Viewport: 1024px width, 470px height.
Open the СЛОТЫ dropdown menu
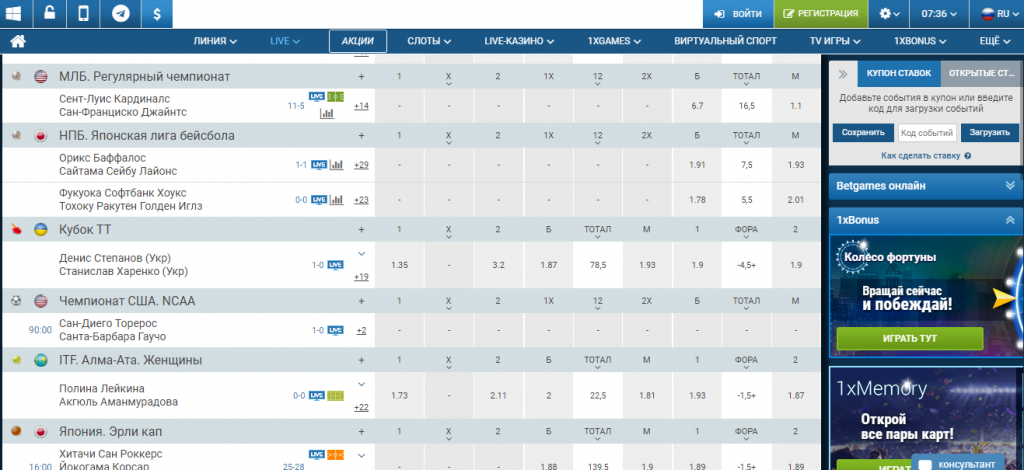pos(429,41)
